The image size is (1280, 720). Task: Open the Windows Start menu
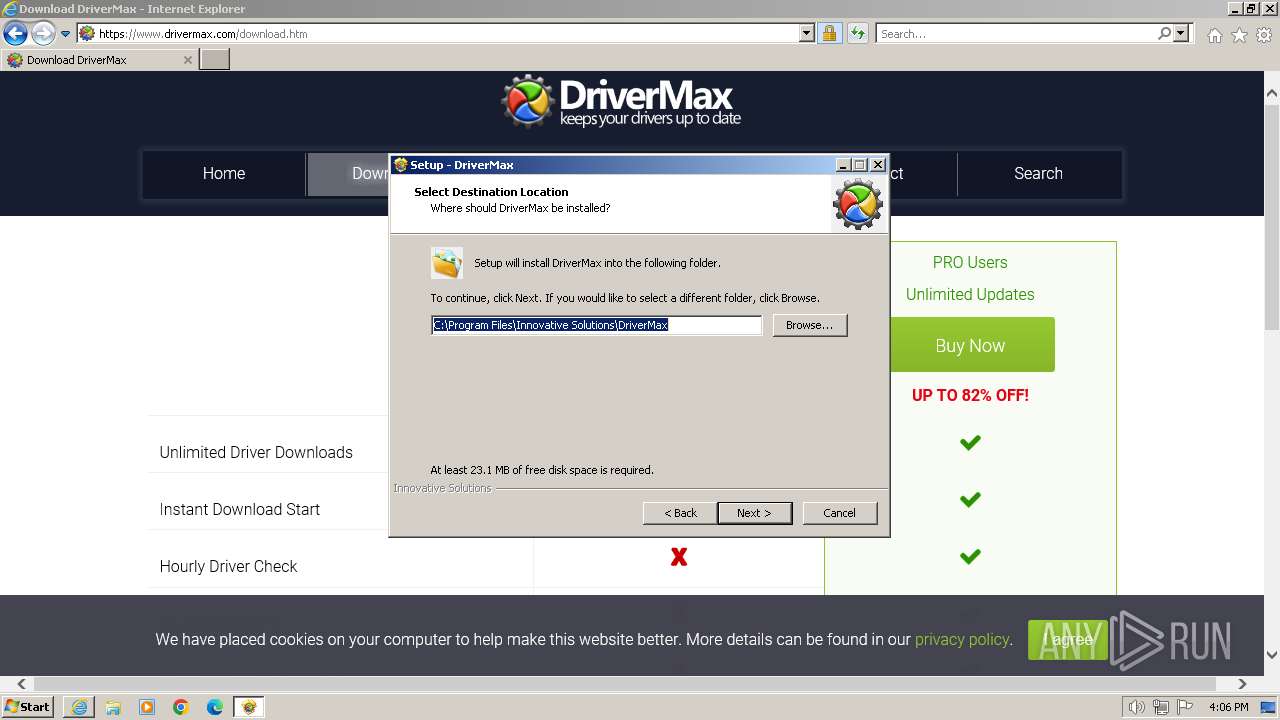click(x=28, y=707)
